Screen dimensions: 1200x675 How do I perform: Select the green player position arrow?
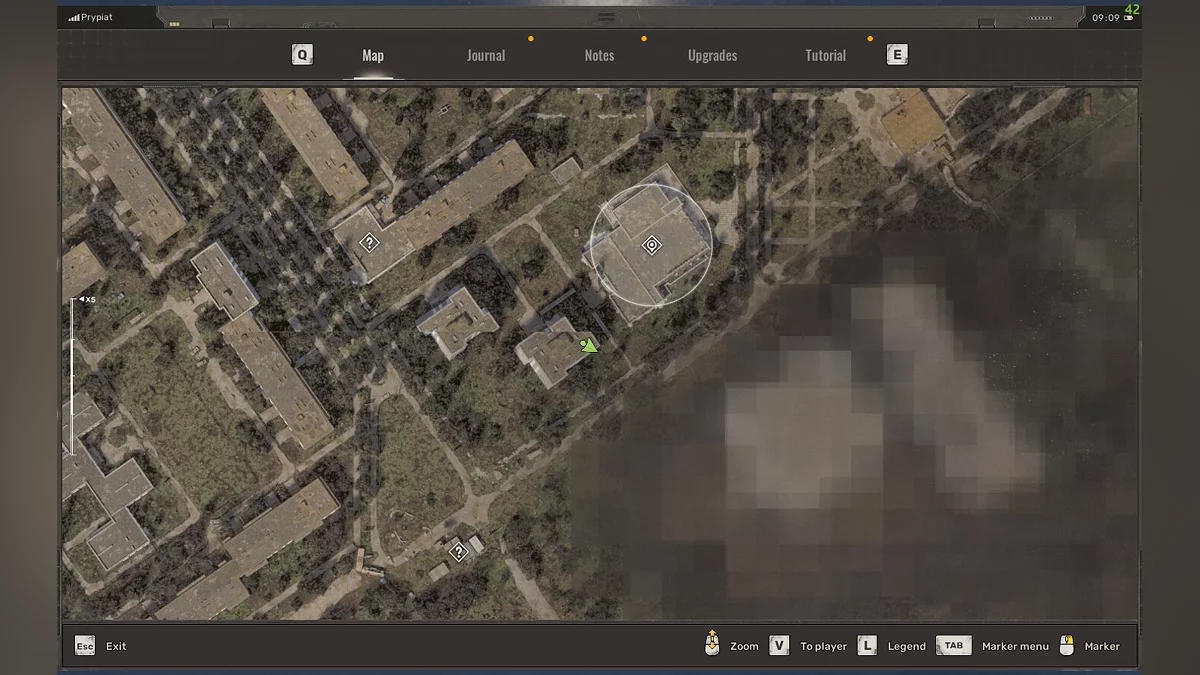tap(588, 346)
